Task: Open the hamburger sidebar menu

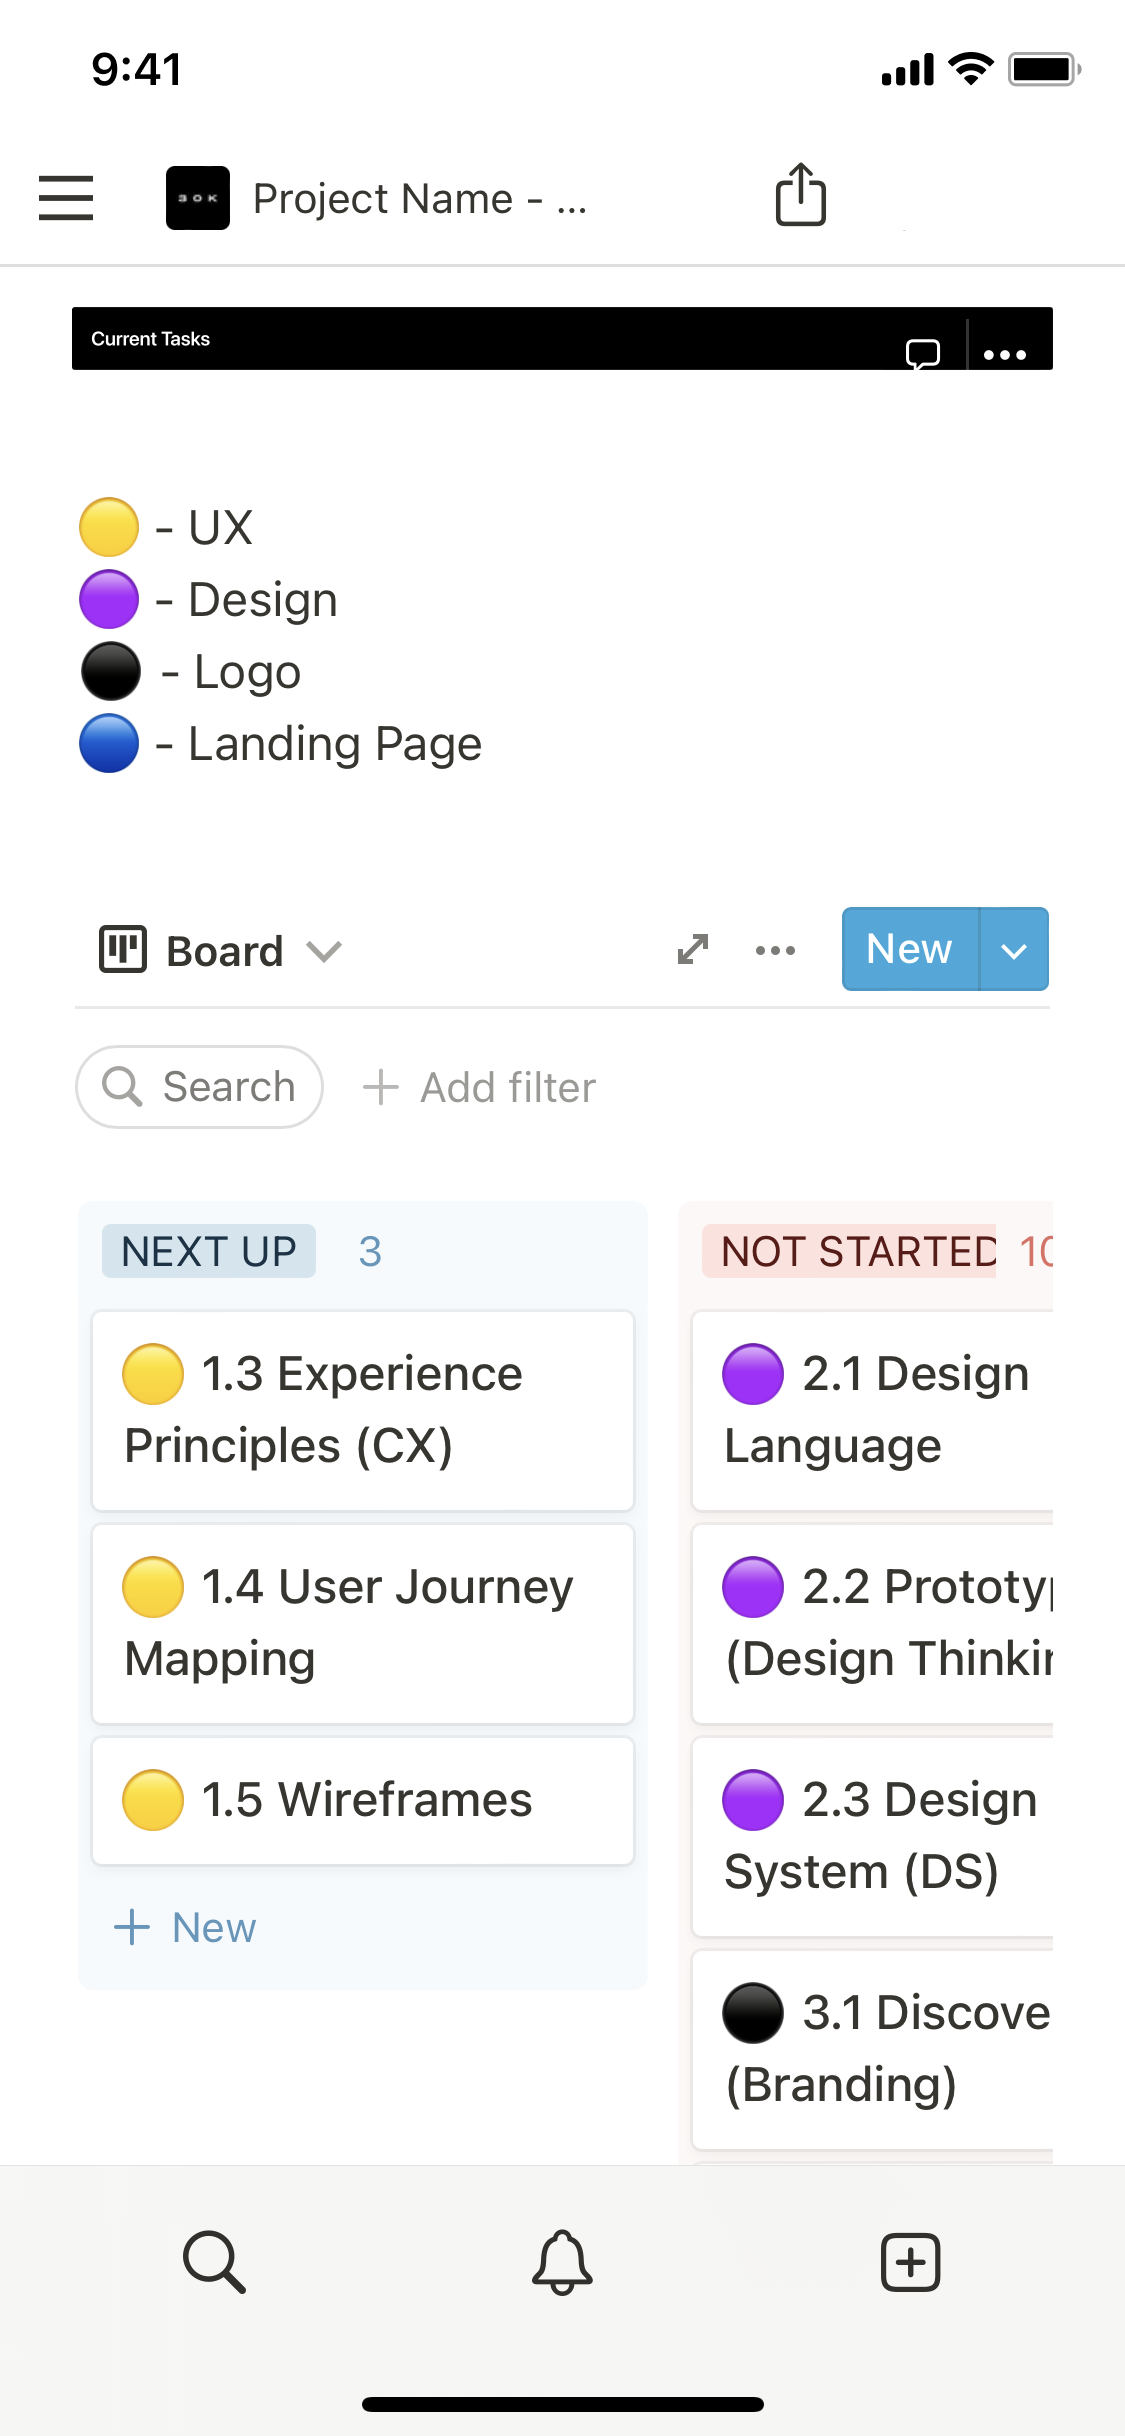Action: point(66,197)
